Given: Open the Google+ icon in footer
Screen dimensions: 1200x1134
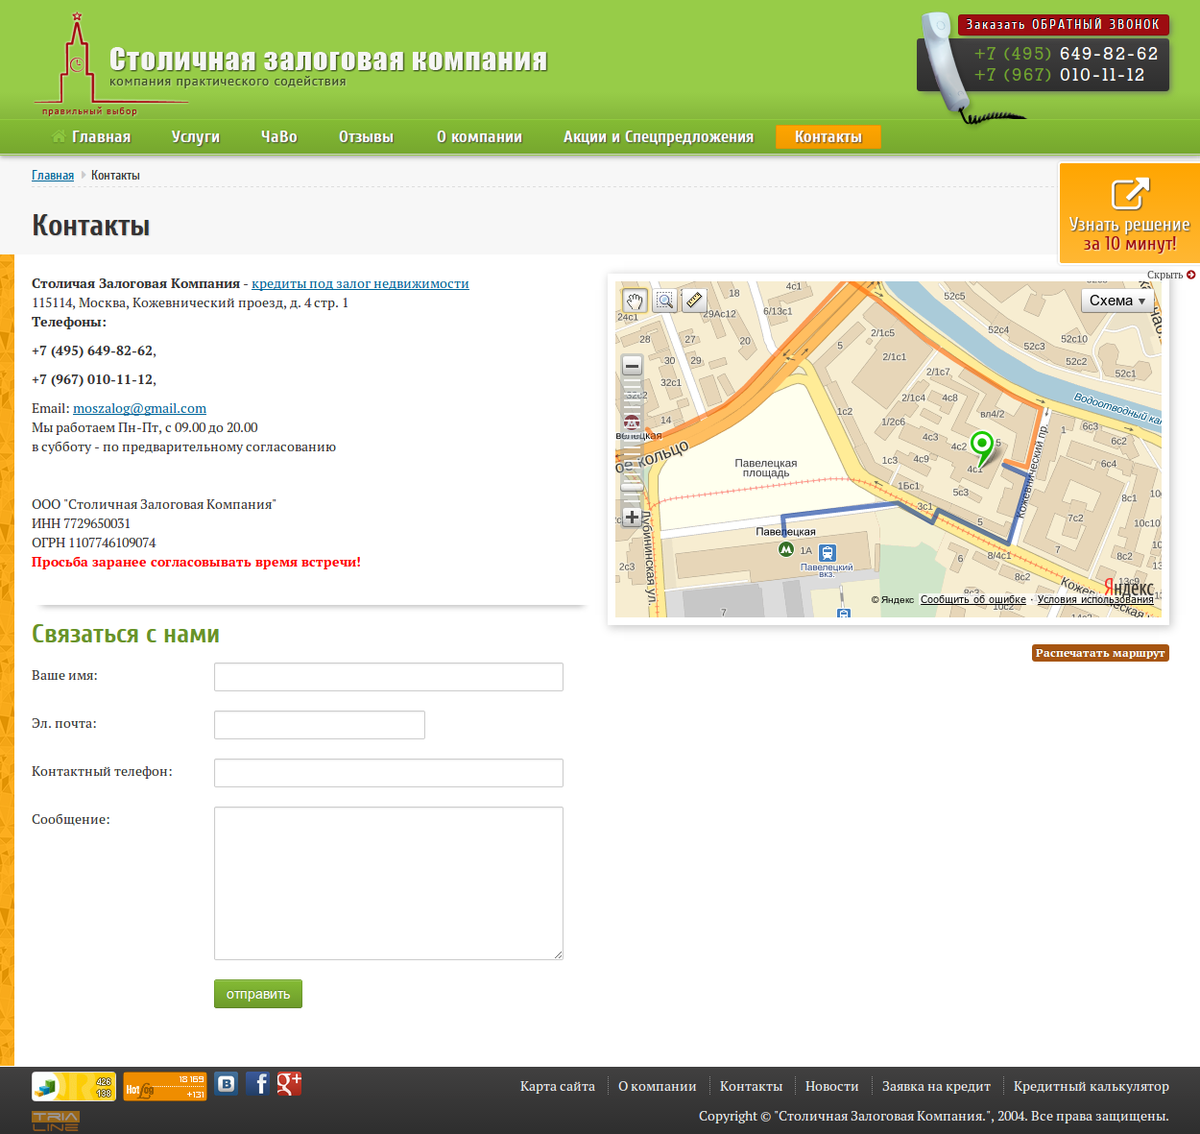Looking at the screenshot, I should (289, 1084).
